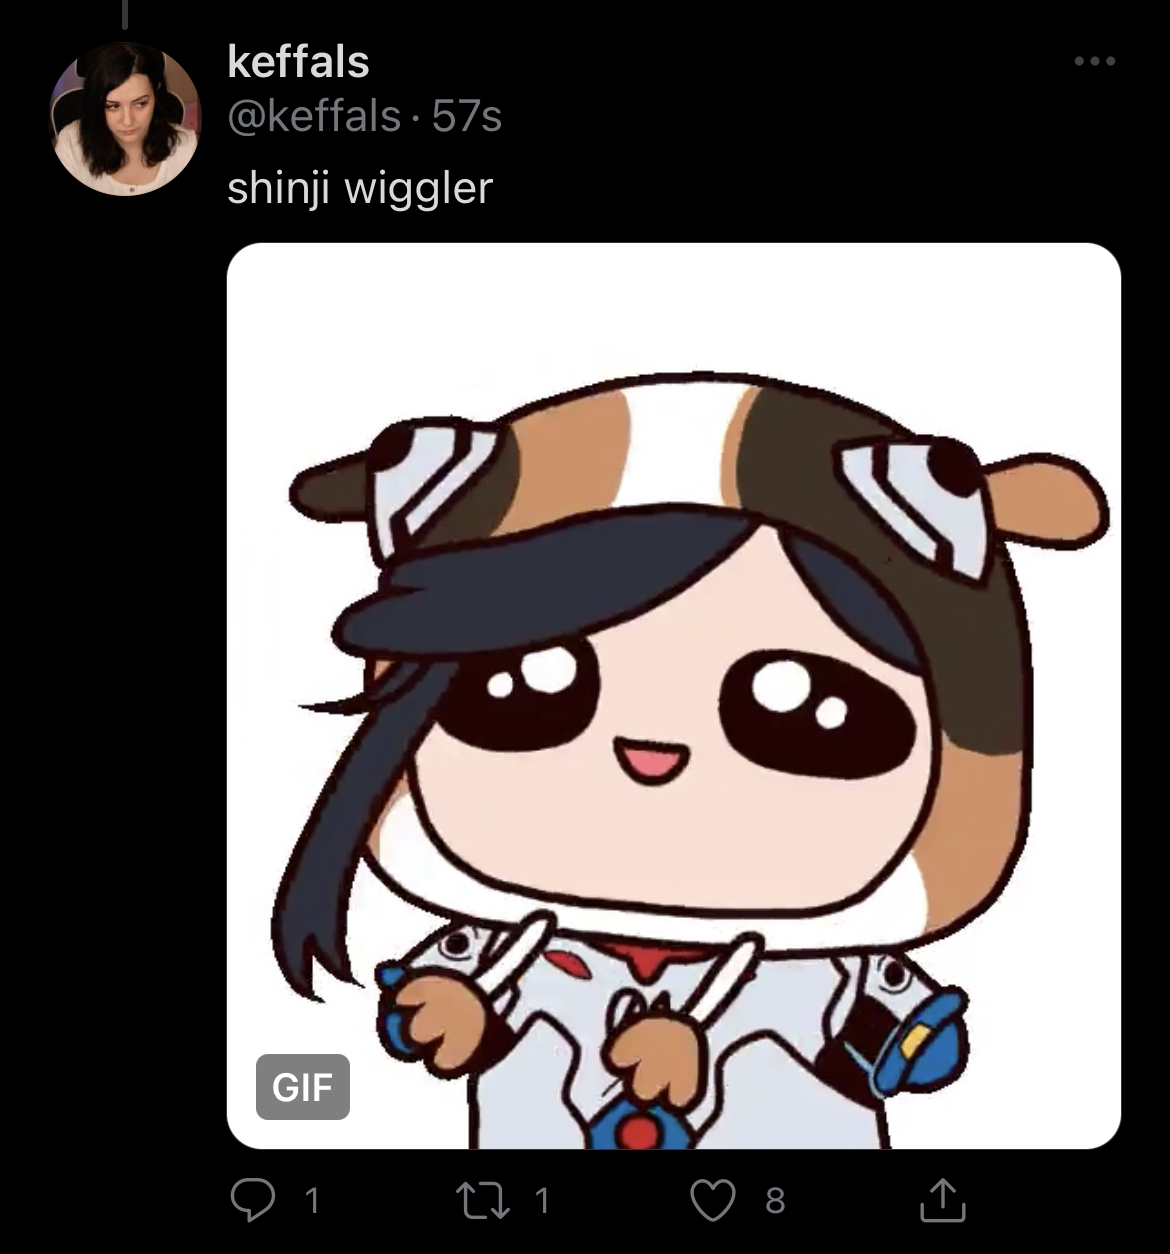View the reply count of 1
Image resolution: width=1170 pixels, height=1254 pixels.
312,1200
